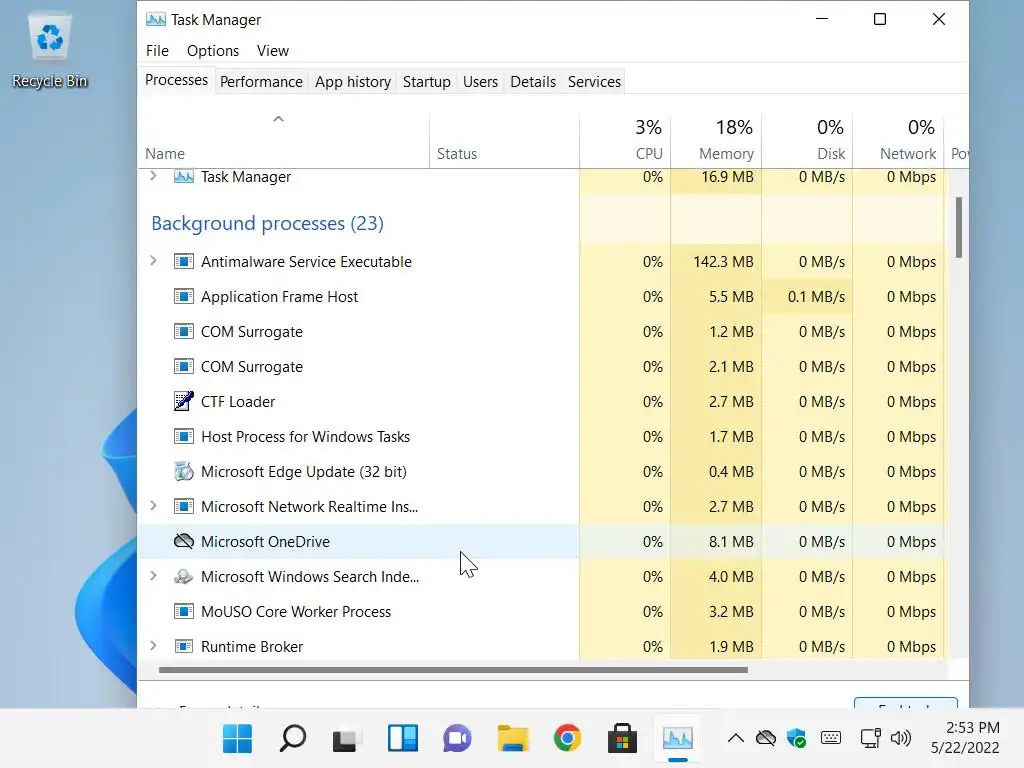Expand Microsoft Windows Search Indexer row
This screenshot has width=1024, height=768.
pos(153,575)
